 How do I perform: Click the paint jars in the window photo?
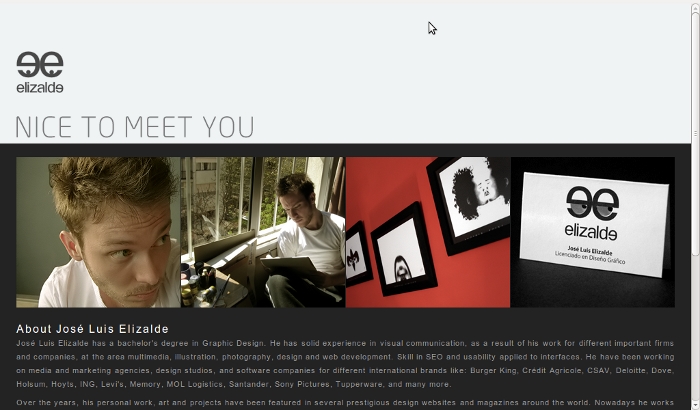click(196, 282)
